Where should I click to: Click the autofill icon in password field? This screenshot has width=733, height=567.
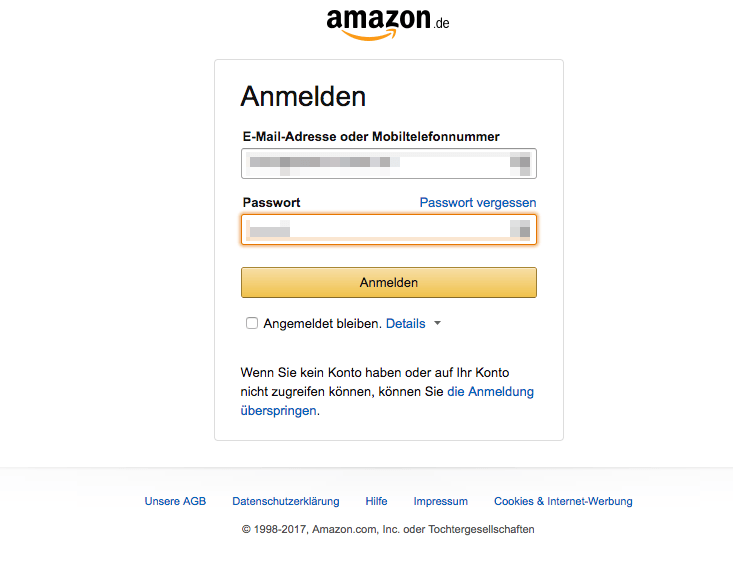[x=520, y=230]
